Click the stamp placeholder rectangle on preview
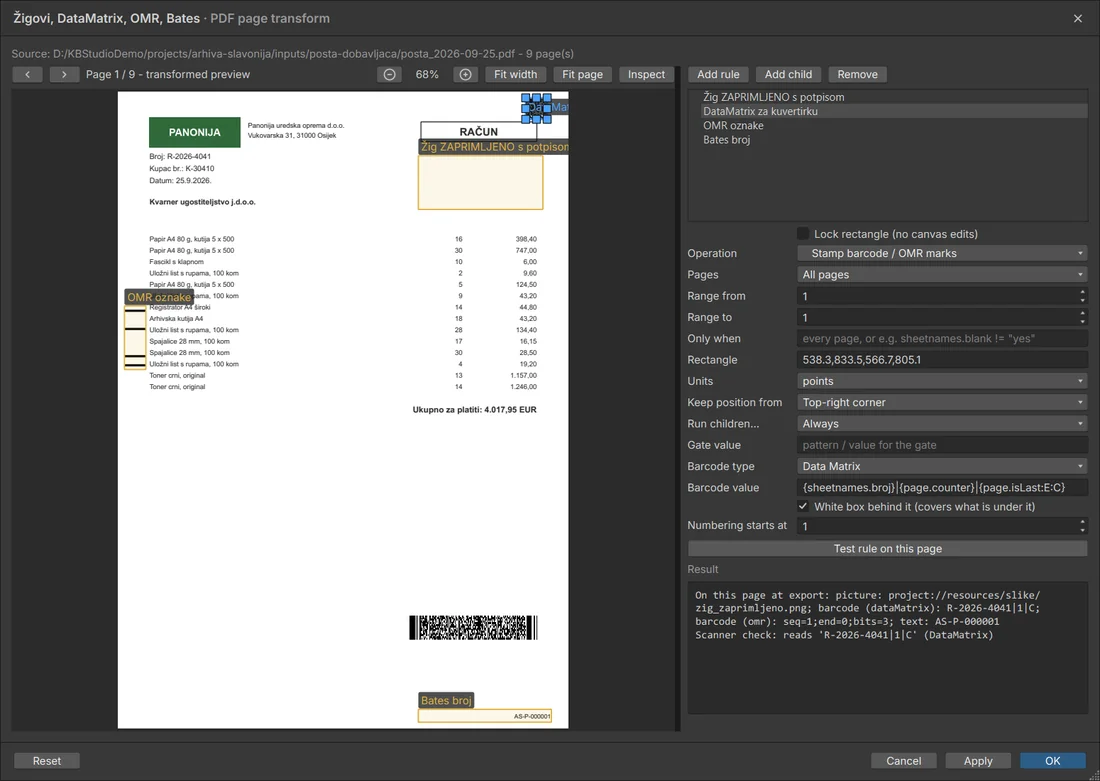The height and width of the screenshot is (781, 1100). point(481,182)
